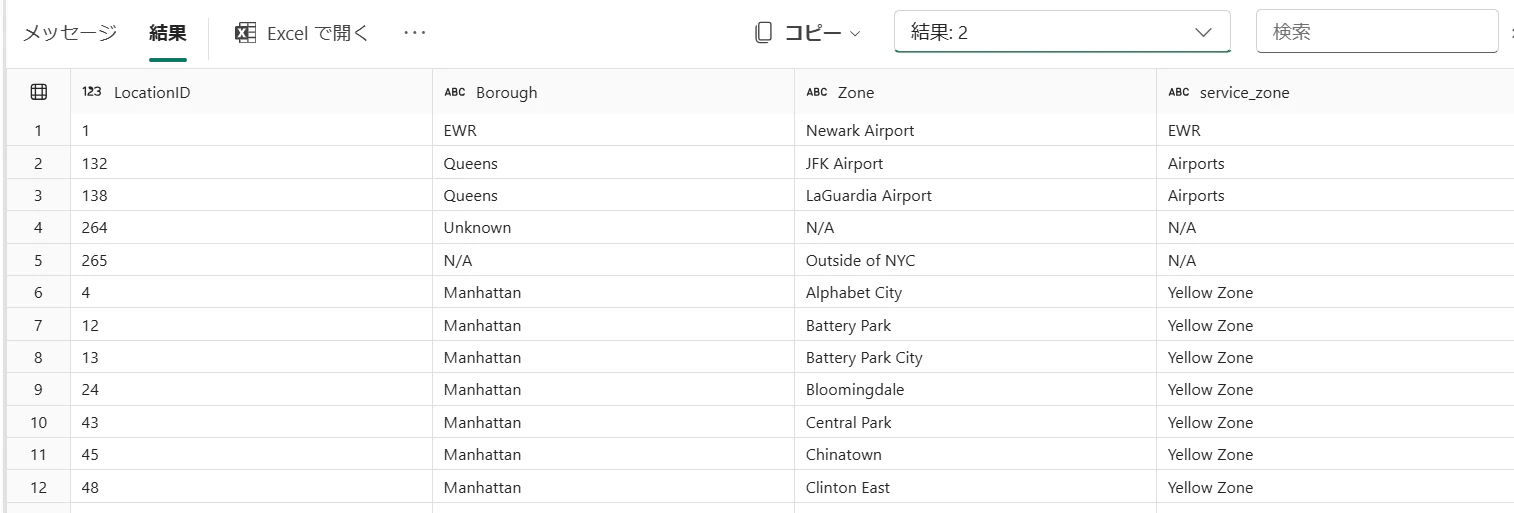The image size is (1514, 513).
Task: Select the 結果 tab
Action: 168,33
